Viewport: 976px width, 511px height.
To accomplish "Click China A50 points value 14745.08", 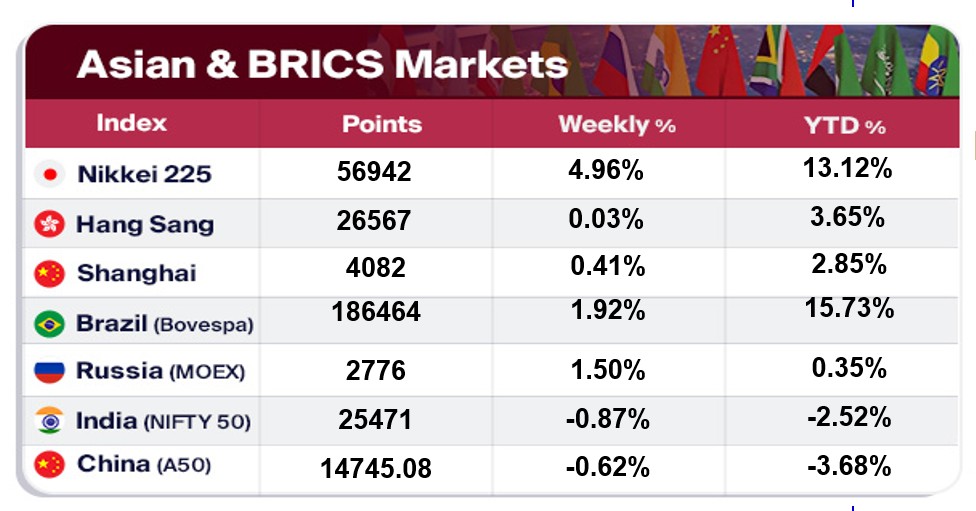I will point(376,467).
